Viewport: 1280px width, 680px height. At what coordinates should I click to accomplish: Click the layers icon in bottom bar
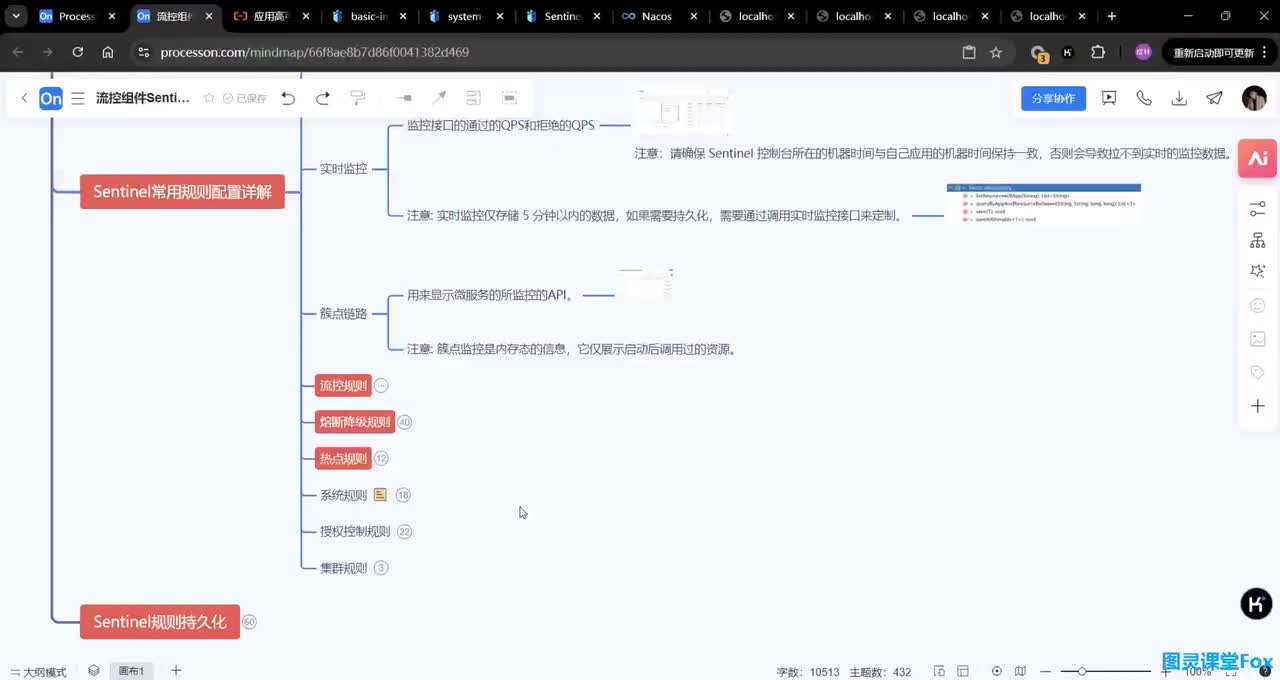coord(94,671)
